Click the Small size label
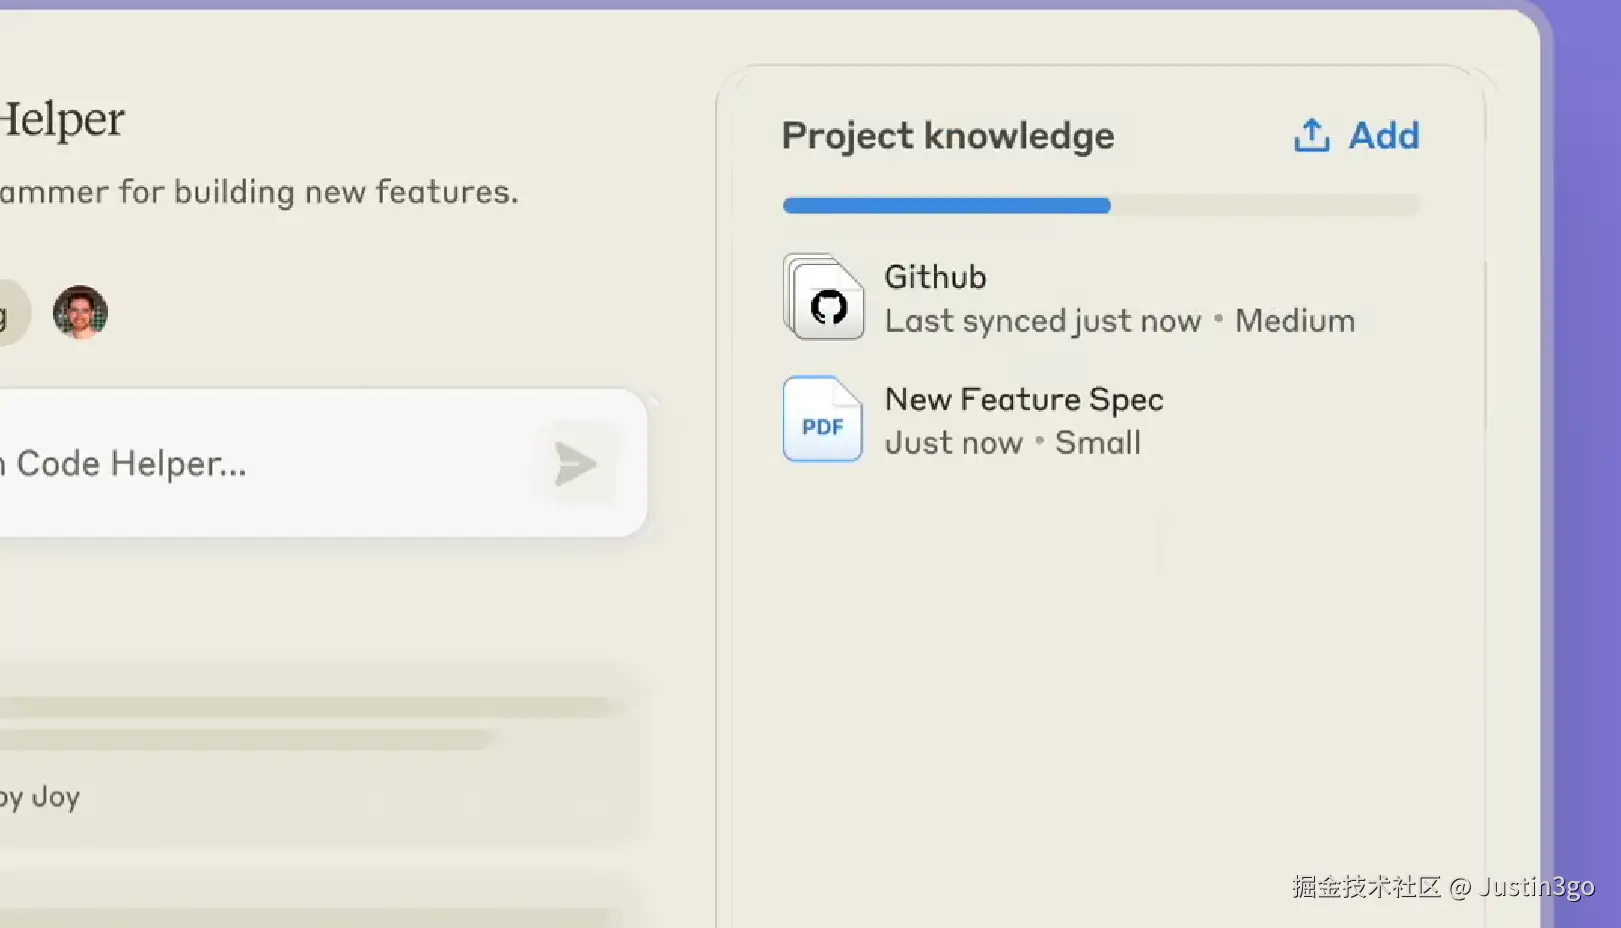Image resolution: width=1621 pixels, height=928 pixels. click(x=1098, y=443)
